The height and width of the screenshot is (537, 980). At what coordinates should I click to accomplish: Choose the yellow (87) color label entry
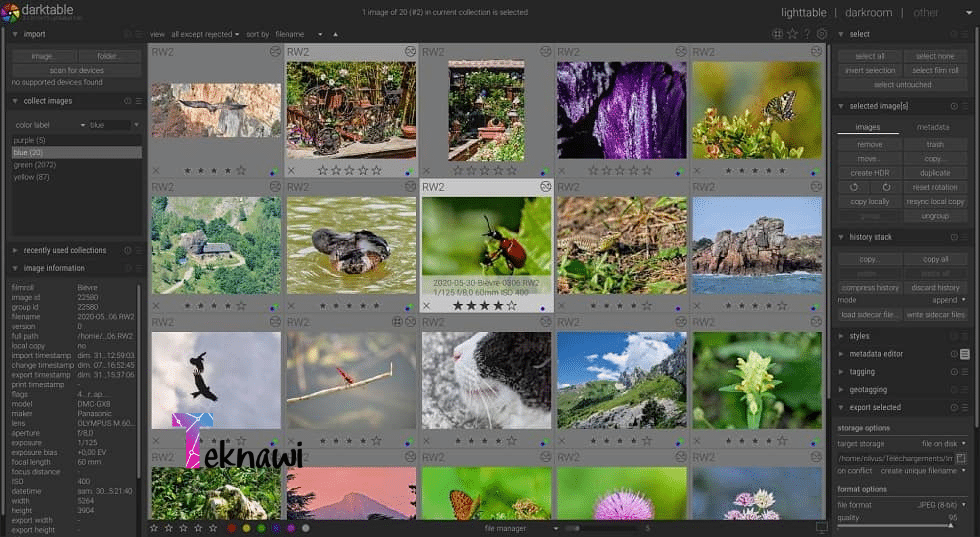[x=76, y=177]
